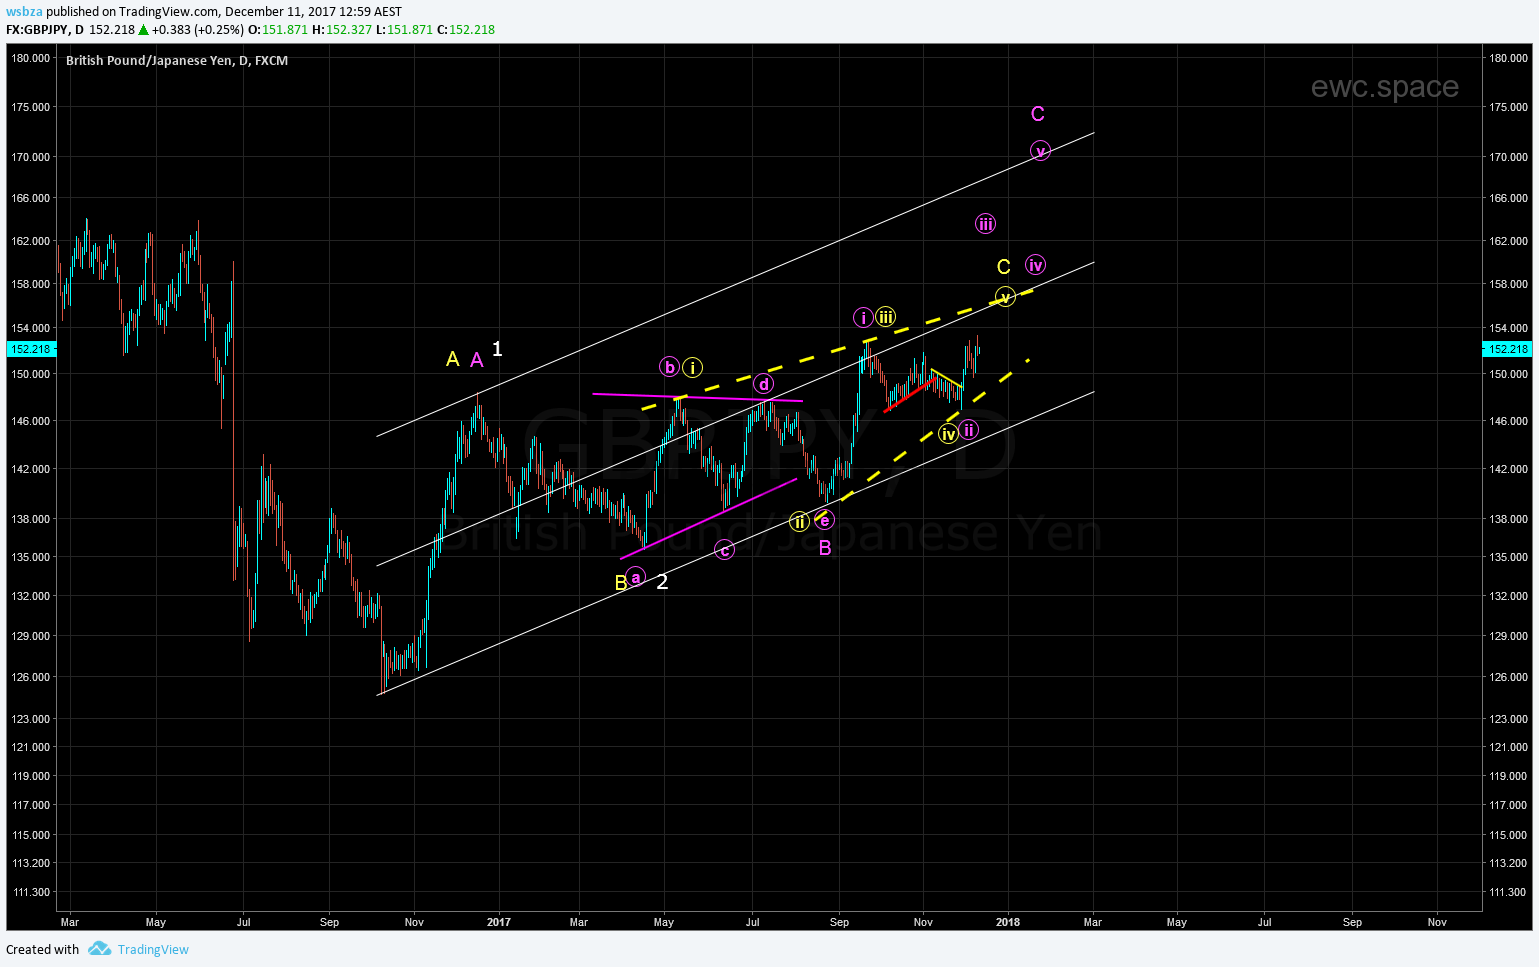The width and height of the screenshot is (1539, 967).
Task: Click the circled magenta 'iii' wave marker
Action: (x=985, y=224)
